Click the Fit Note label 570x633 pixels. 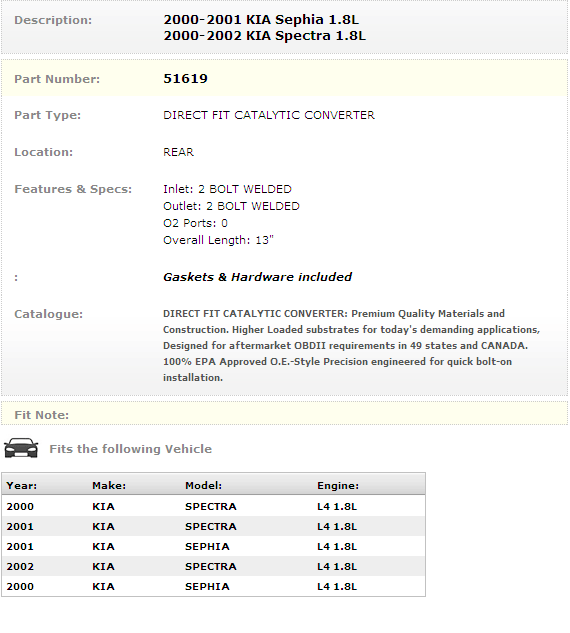pyautogui.click(x=42, y=415)
